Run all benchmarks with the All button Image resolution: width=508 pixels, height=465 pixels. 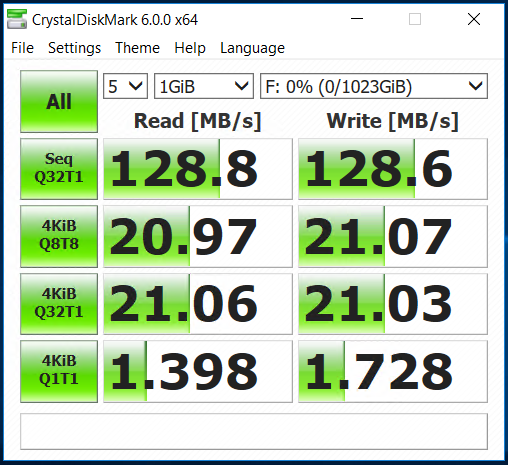59,101
